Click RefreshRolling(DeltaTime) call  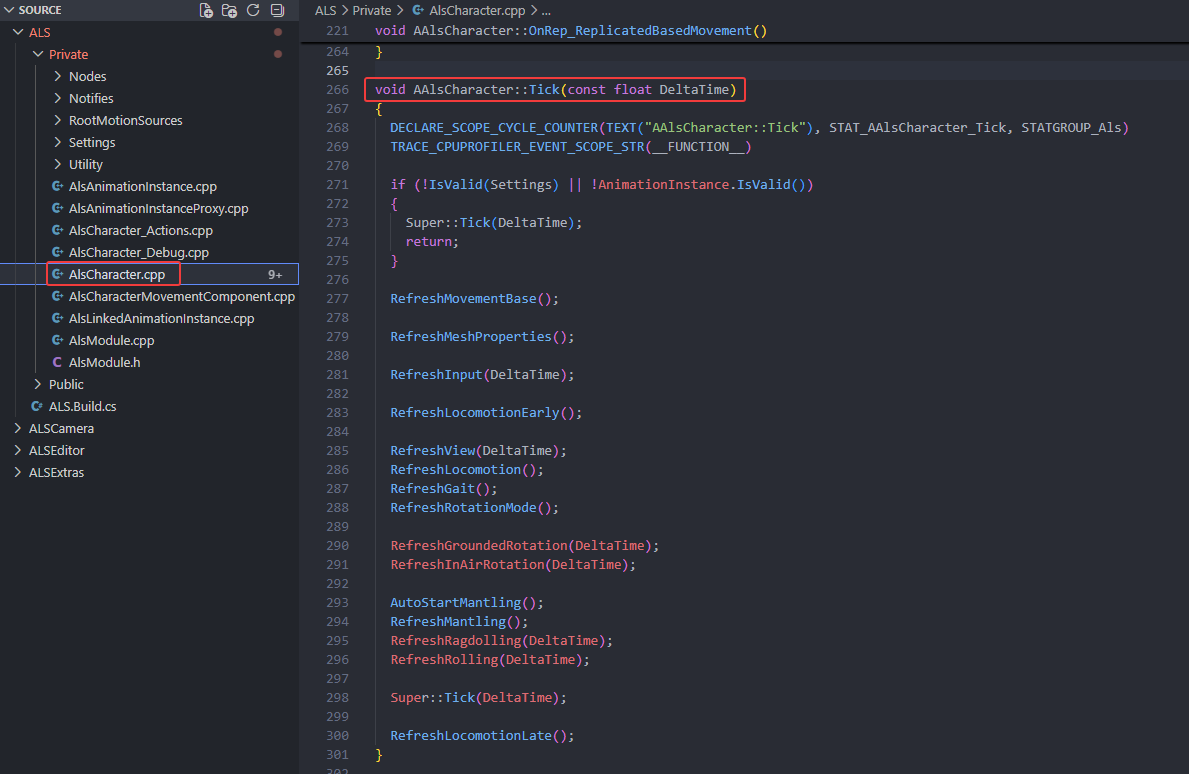coord(490,659)
